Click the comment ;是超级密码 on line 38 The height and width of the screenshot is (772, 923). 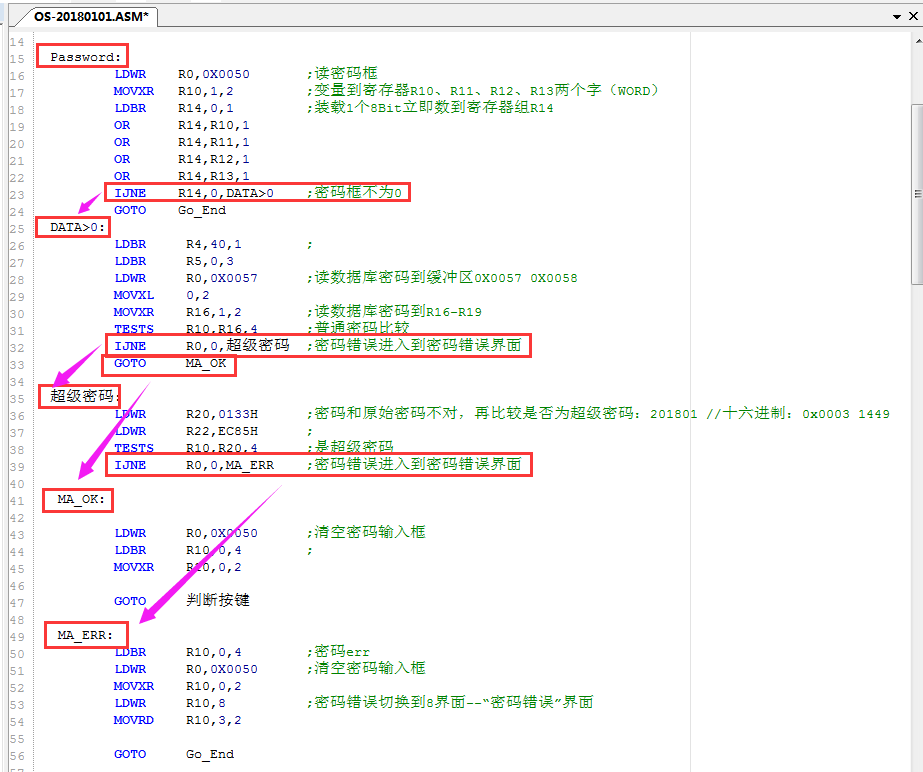350,448
